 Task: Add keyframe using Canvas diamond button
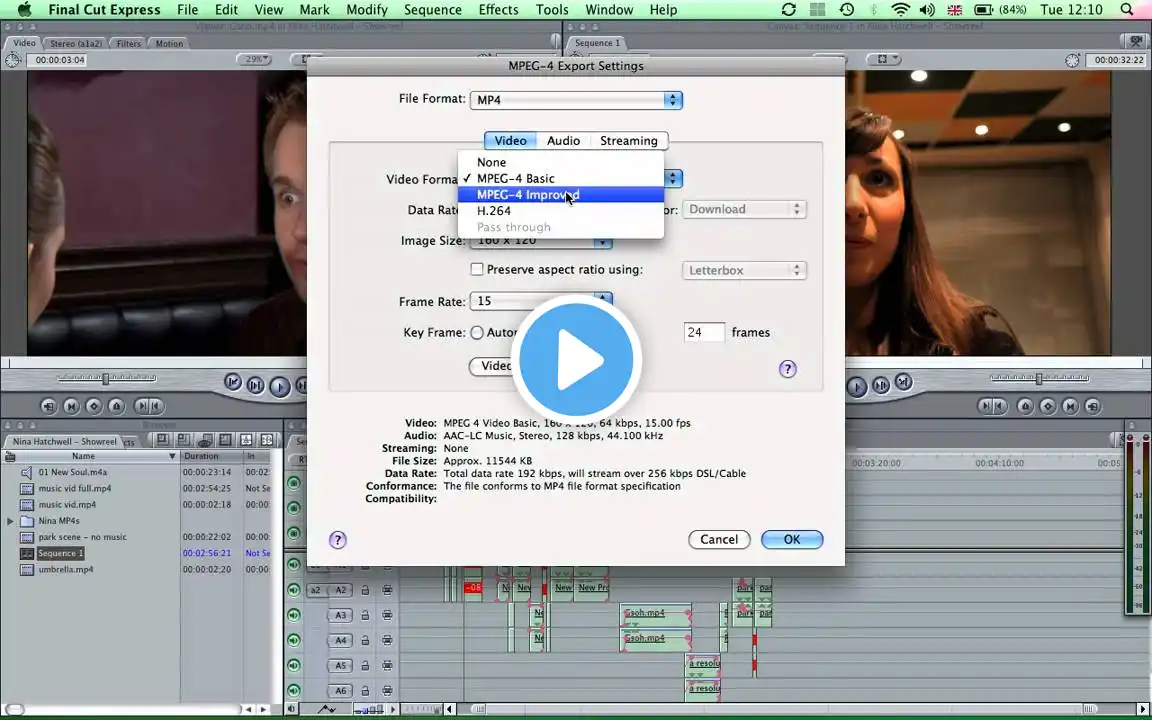(x=1048, y=406)
